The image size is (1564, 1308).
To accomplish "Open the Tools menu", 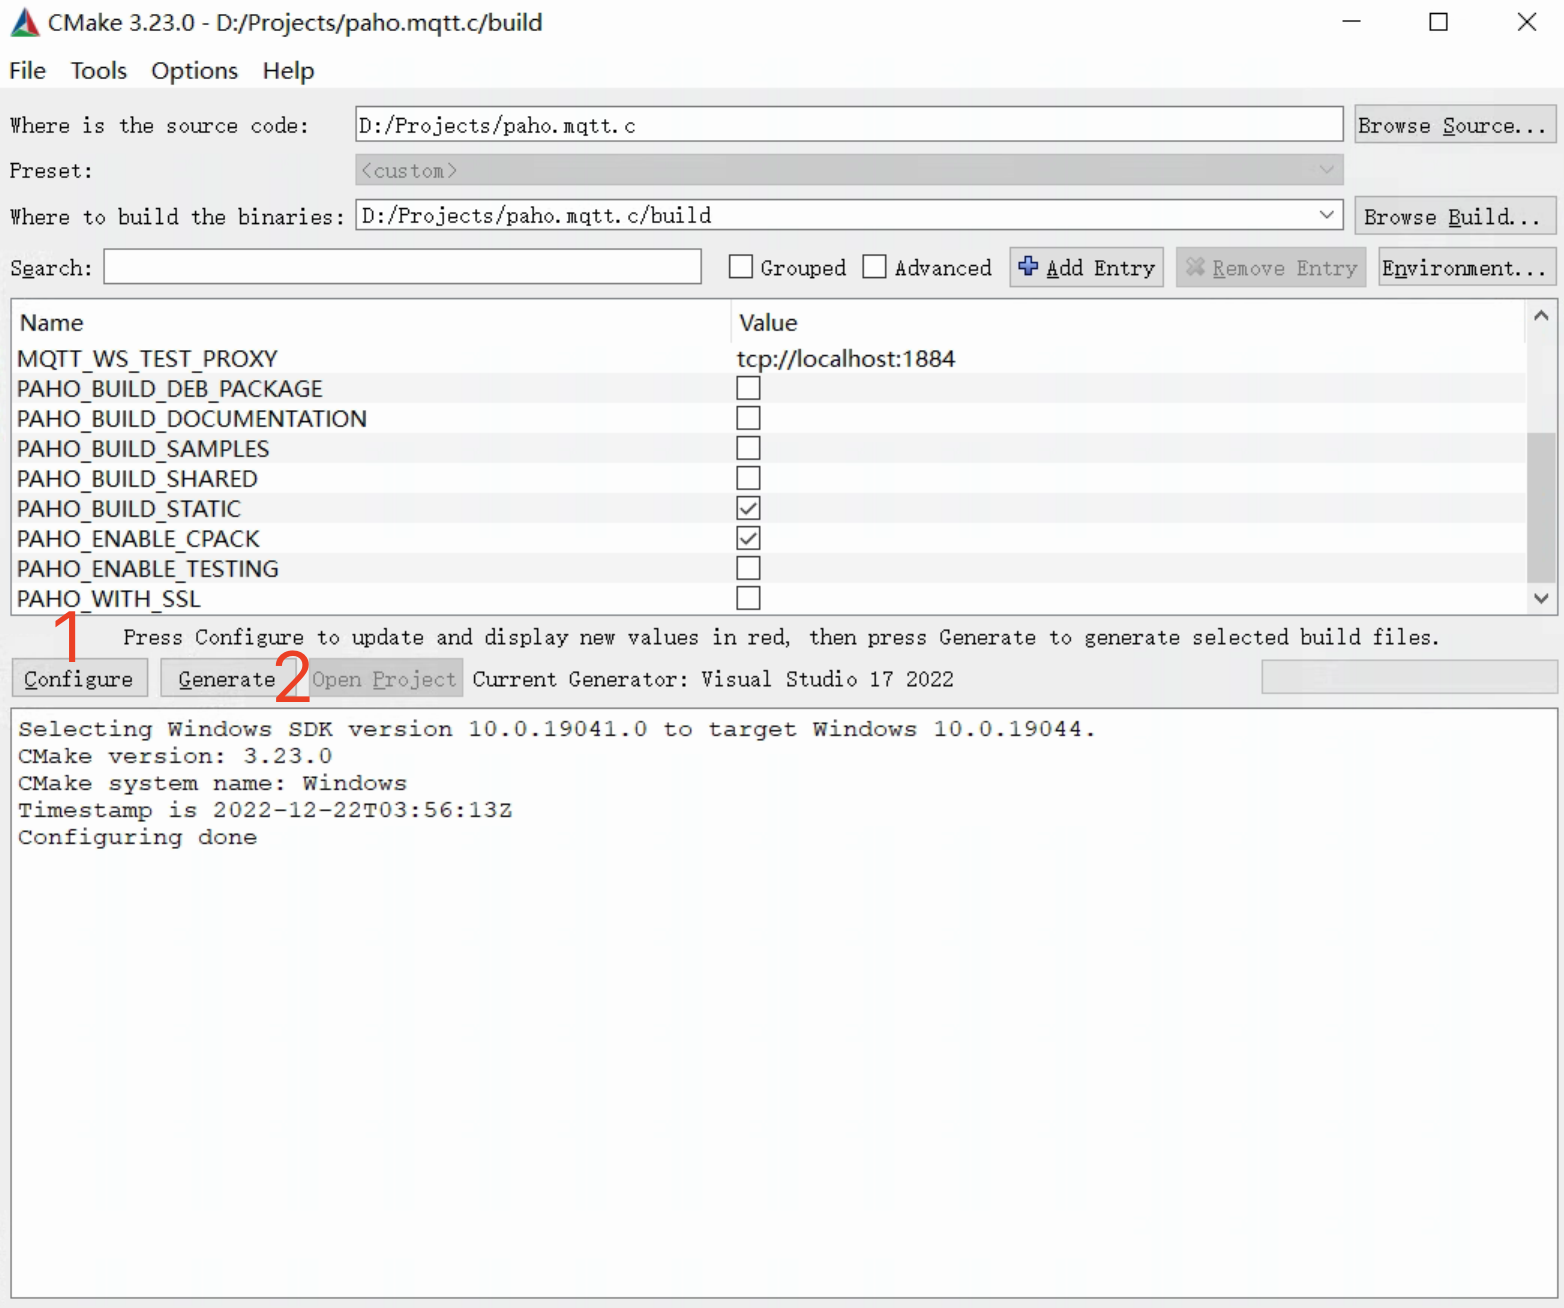I will (98, 71).
